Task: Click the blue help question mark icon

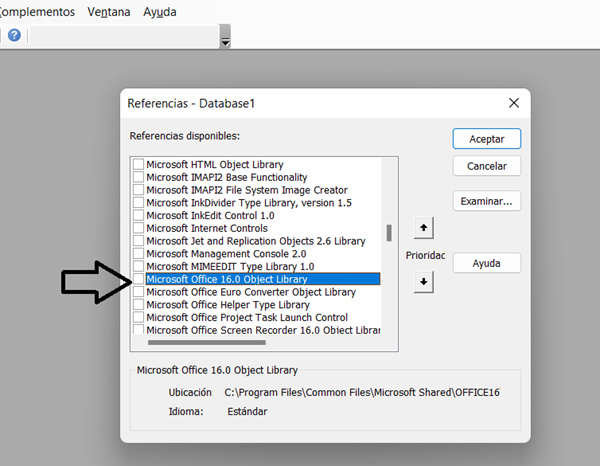Action: point(14,35)
